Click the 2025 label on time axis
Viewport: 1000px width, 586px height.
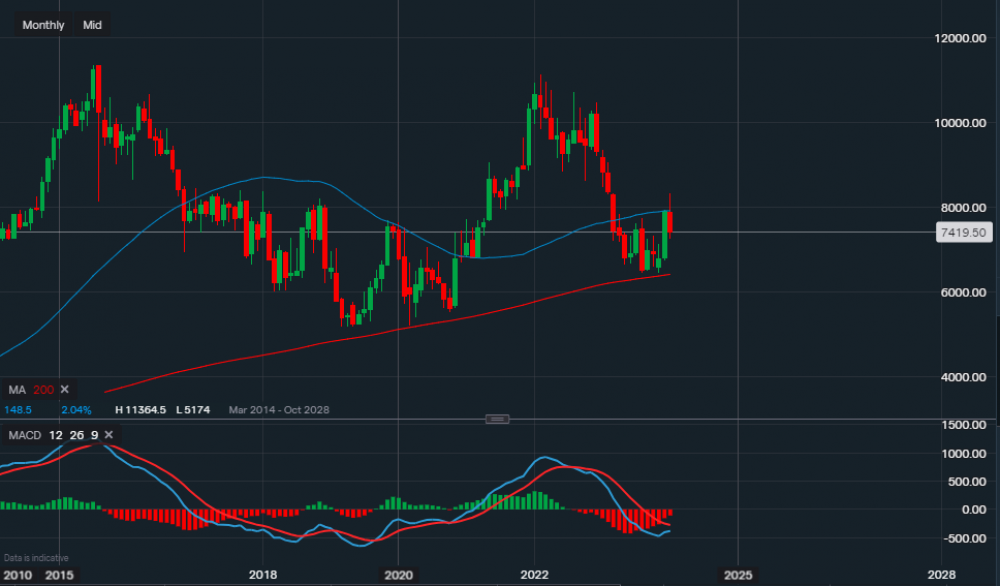[738, 576]
